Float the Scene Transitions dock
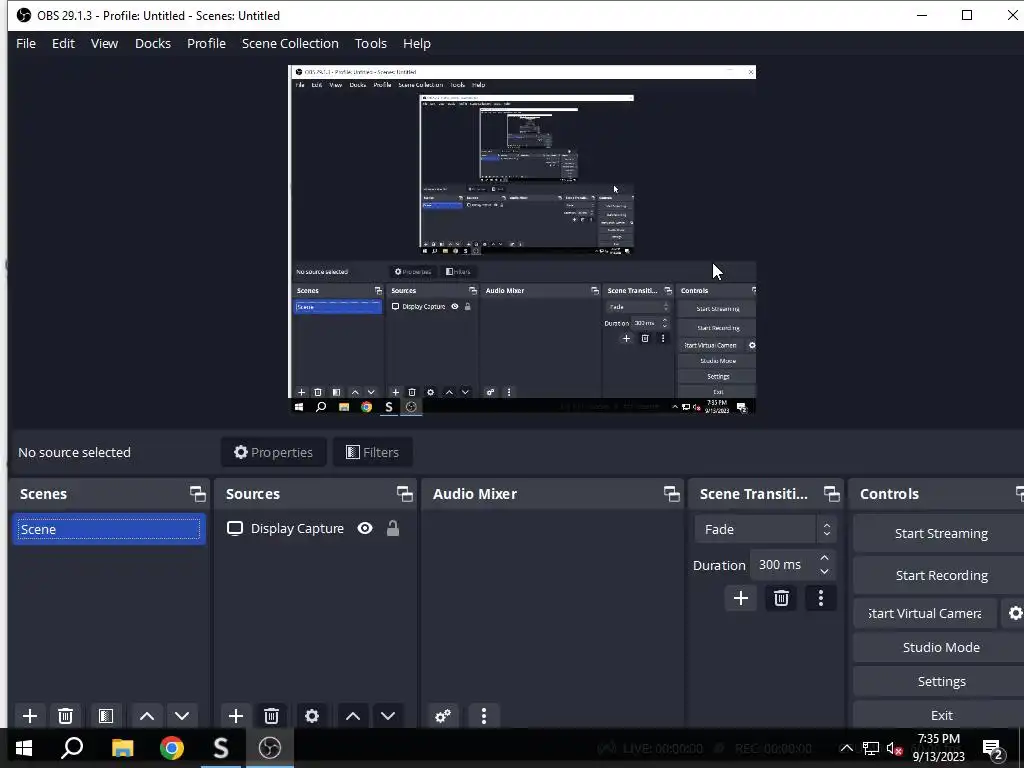This screenshot has width=1024, height=768. tap(831, 494)
